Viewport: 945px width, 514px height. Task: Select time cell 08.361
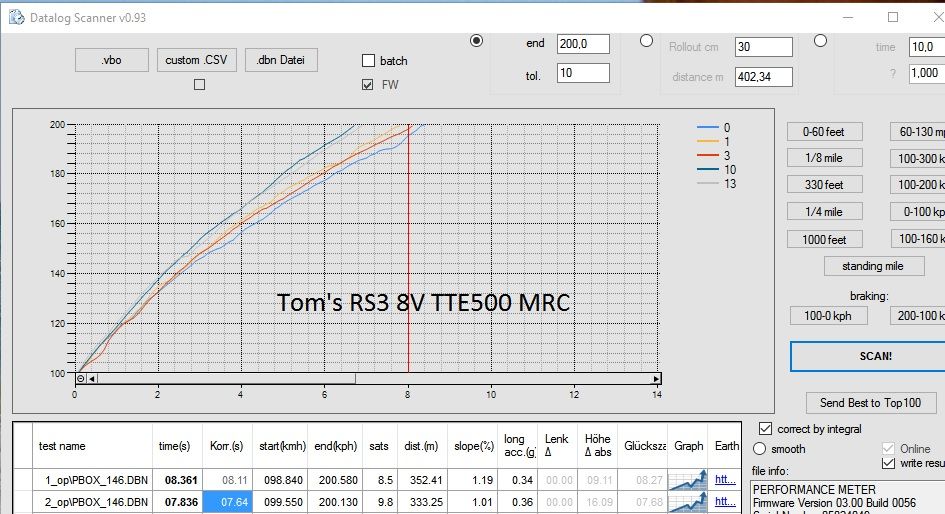coord(177,480)
